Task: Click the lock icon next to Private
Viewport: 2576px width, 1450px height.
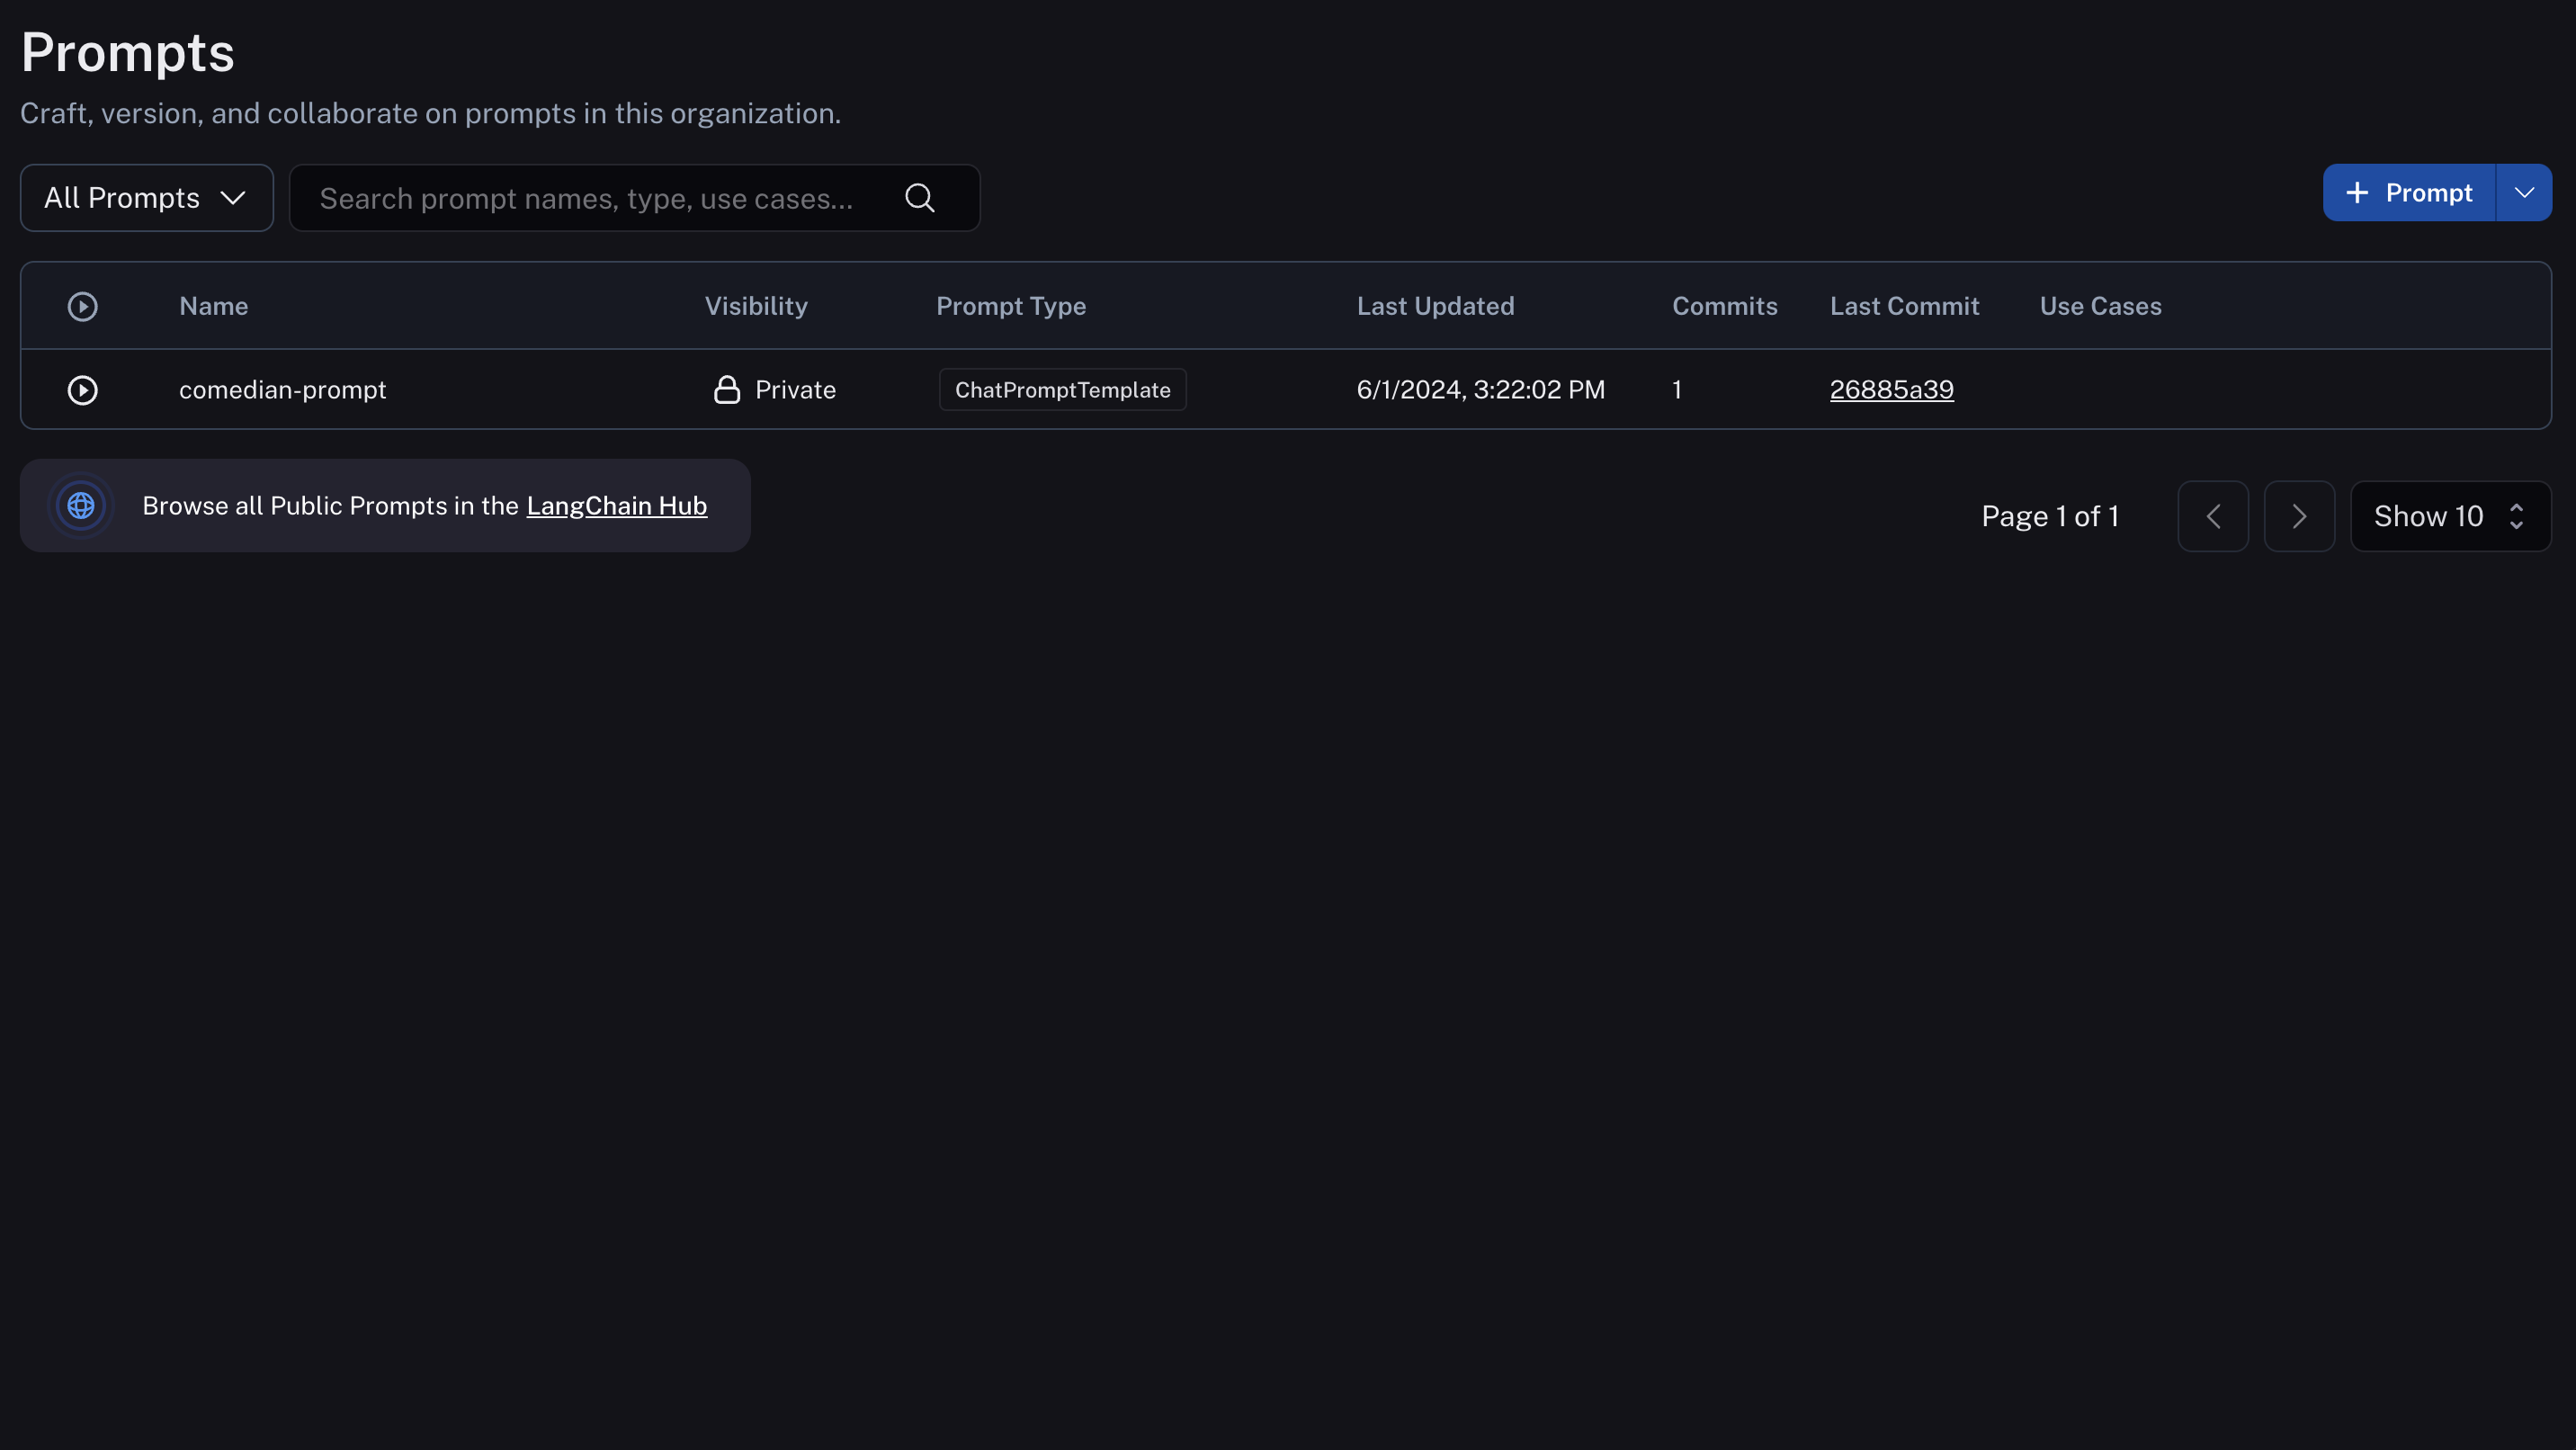Action: 726,390
